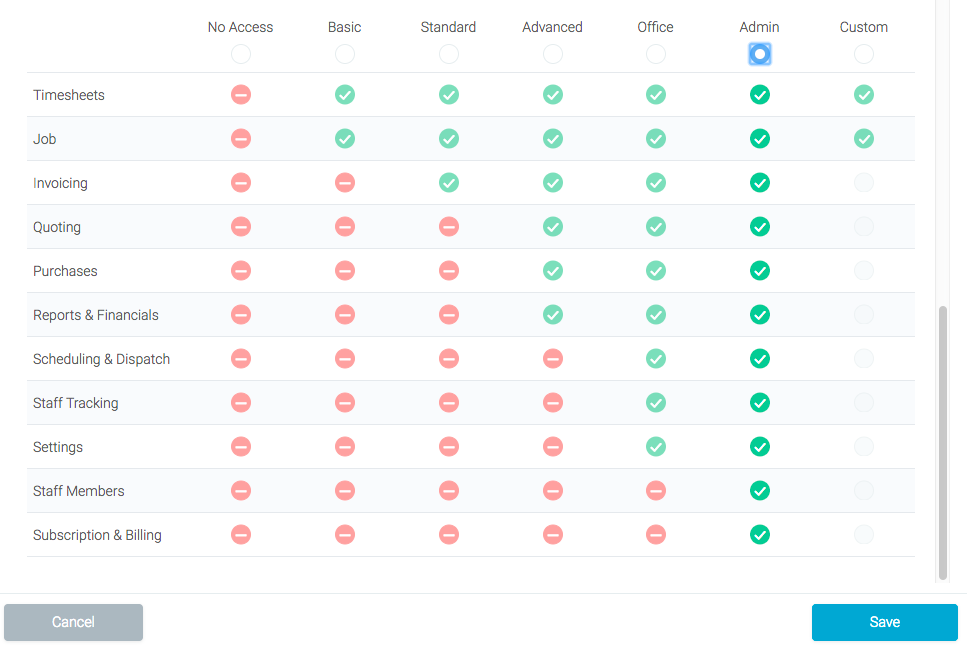Click Staff Tracking check icon under Admin
Screen dimensions: 967x650
click(x=760, y=403)
